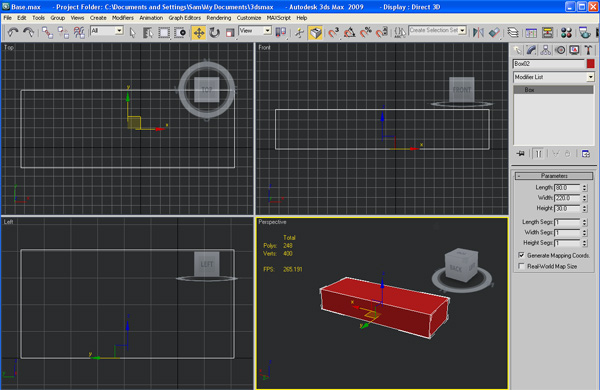Open the Material Editor icon

pos(566,33)
